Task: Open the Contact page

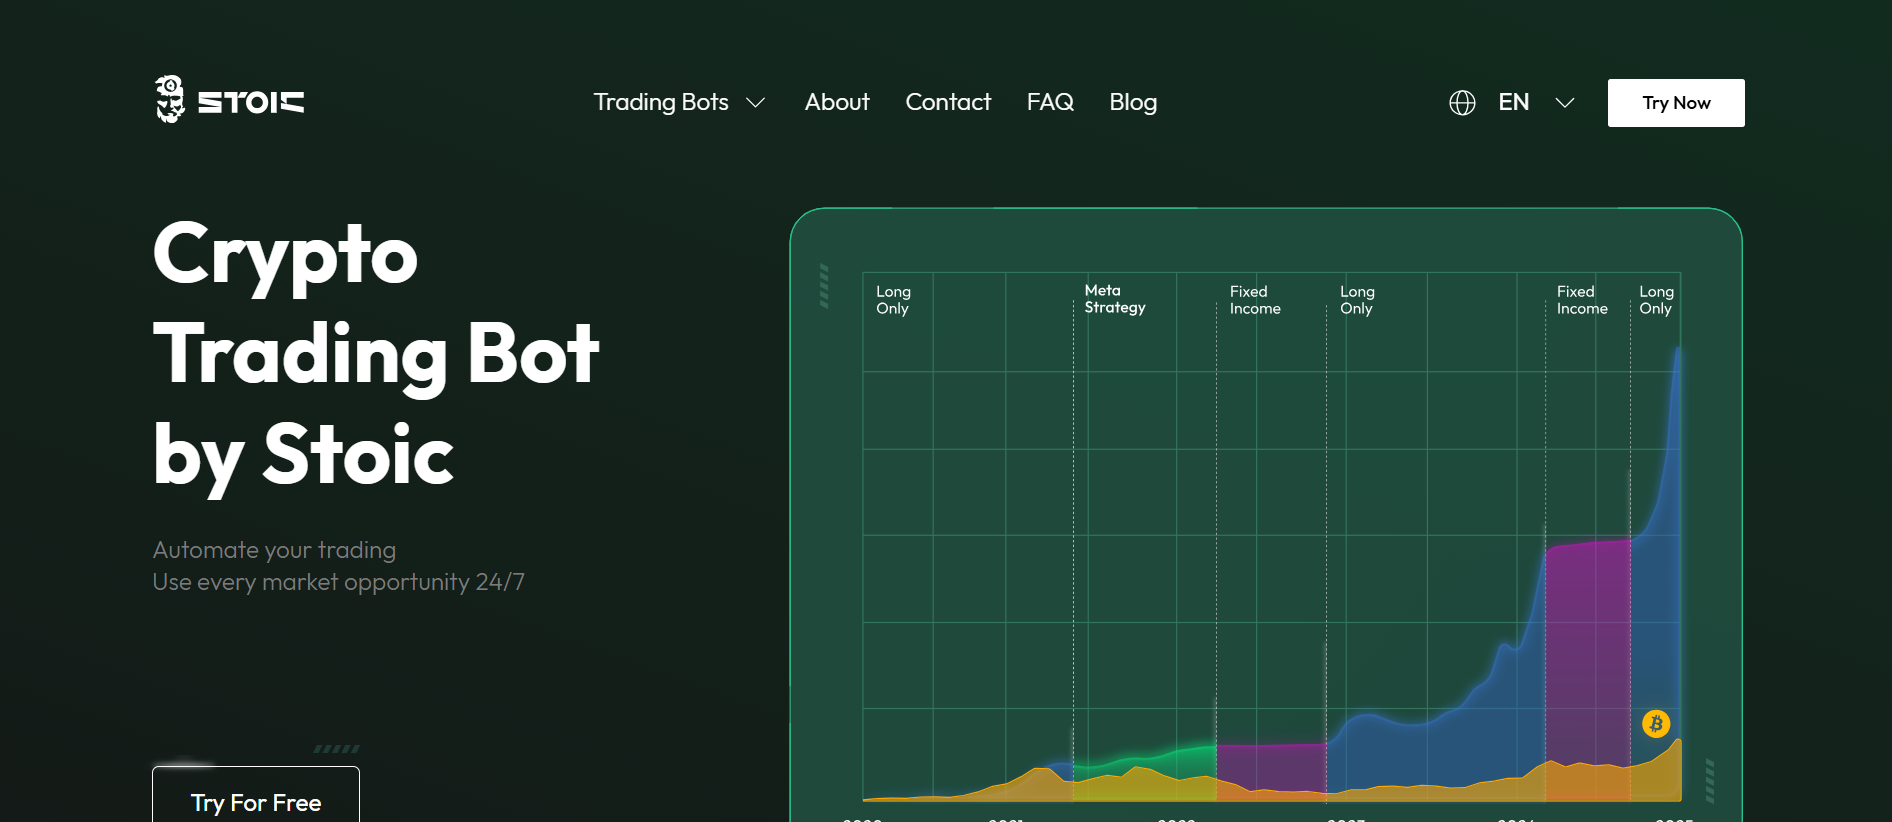Action: click(x=948, y=102)
